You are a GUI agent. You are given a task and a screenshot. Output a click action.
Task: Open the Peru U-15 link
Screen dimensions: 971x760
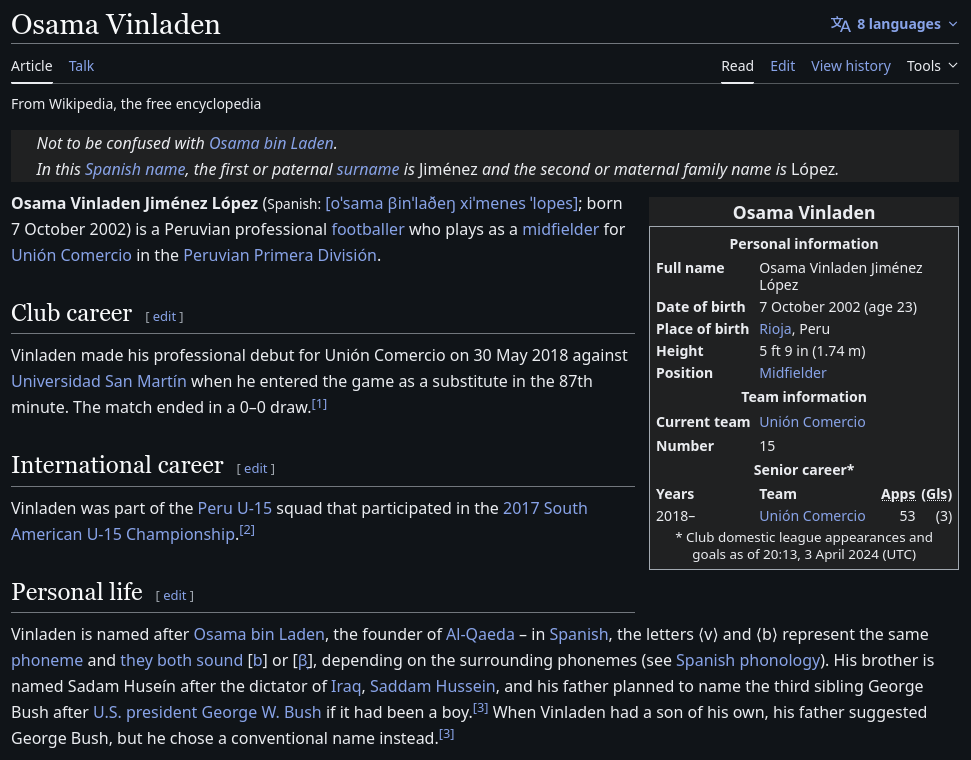235,508
